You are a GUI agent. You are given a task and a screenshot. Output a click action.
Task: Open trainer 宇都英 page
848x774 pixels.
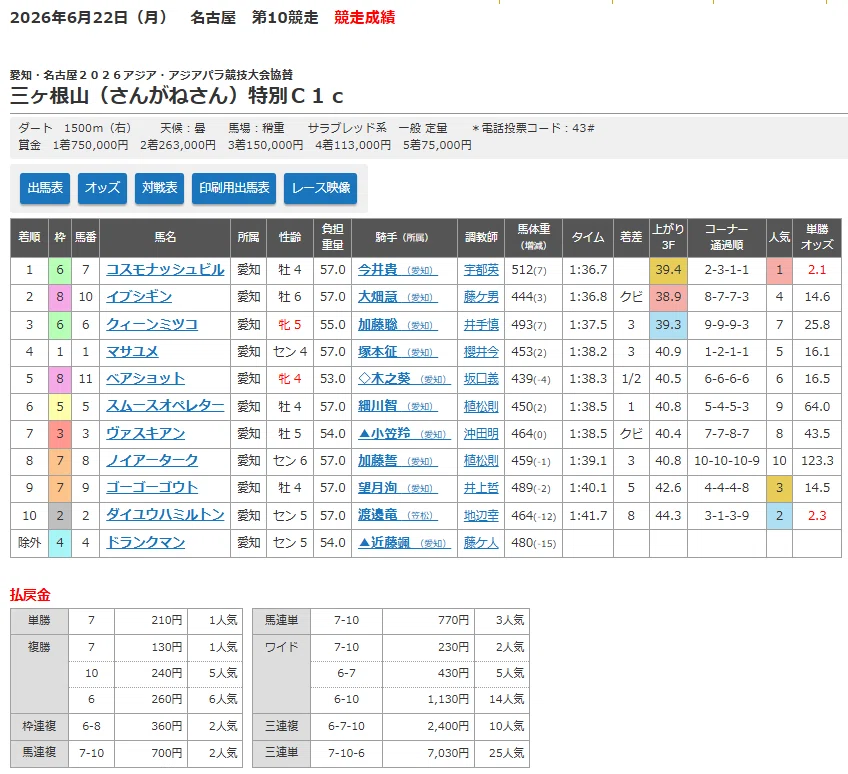(x=481, y=270)
